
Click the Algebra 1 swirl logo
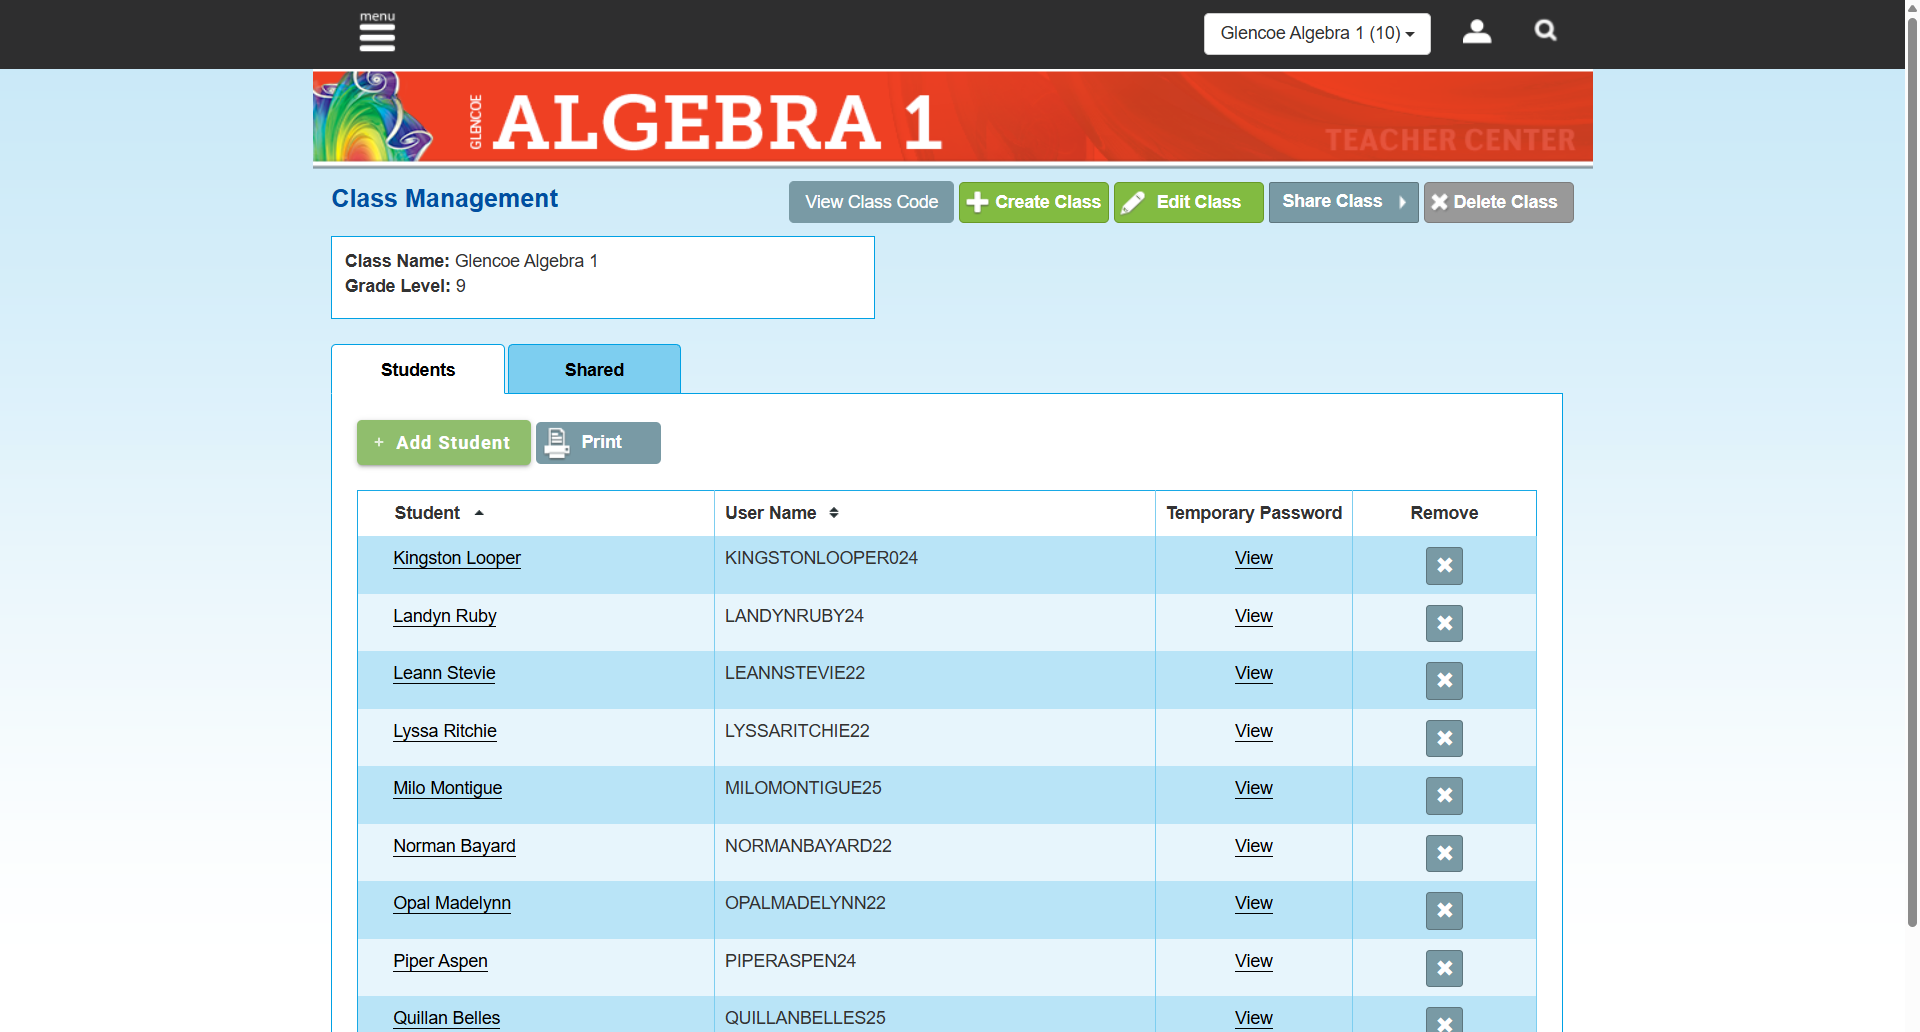(373, 116)
